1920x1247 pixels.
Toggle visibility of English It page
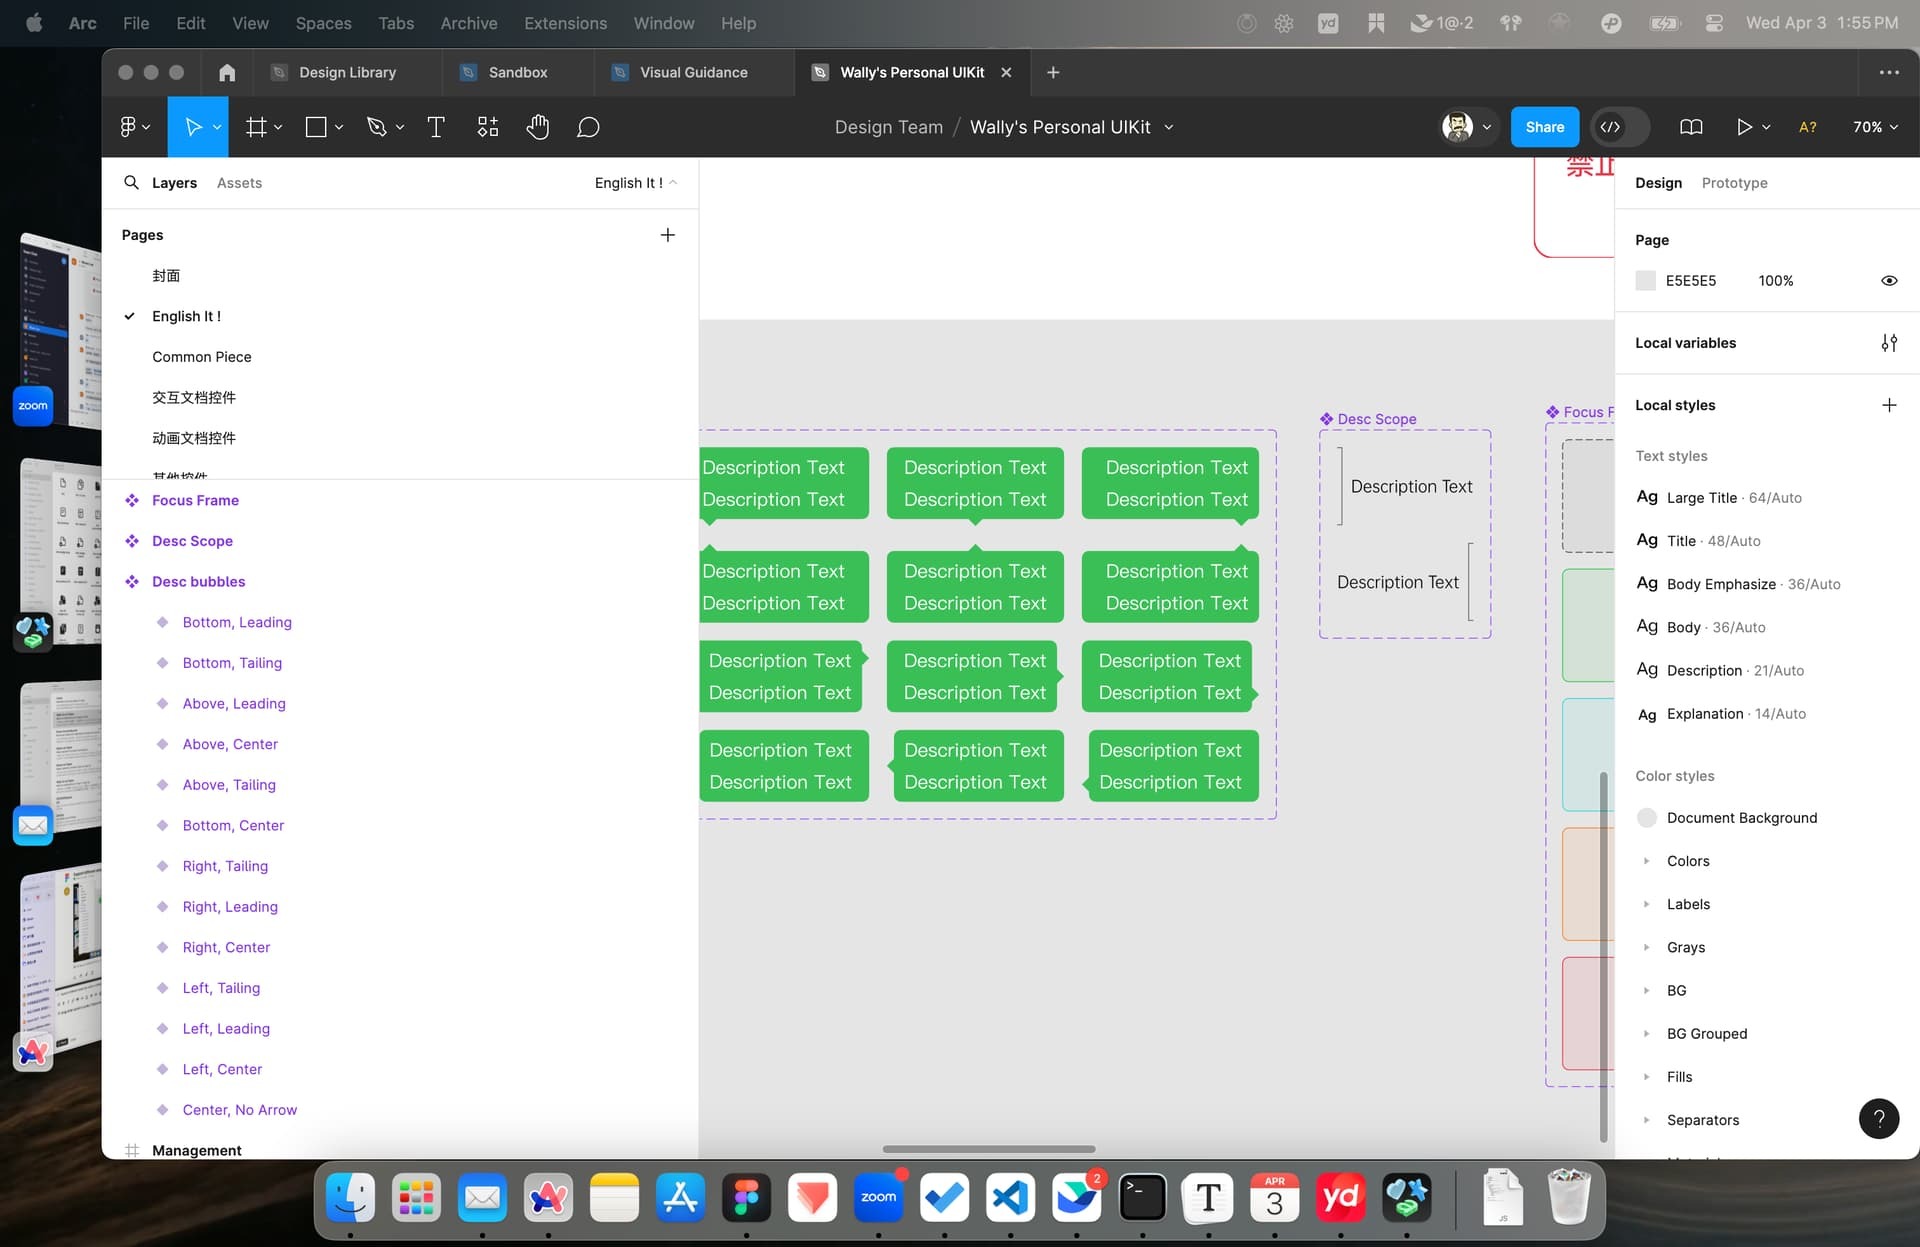click(130, 316)
